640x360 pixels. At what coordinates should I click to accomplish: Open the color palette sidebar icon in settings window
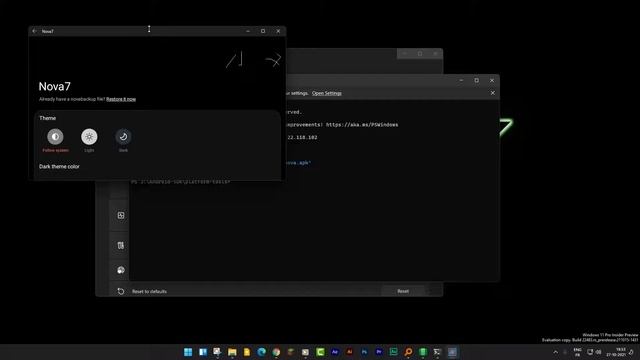121,270
